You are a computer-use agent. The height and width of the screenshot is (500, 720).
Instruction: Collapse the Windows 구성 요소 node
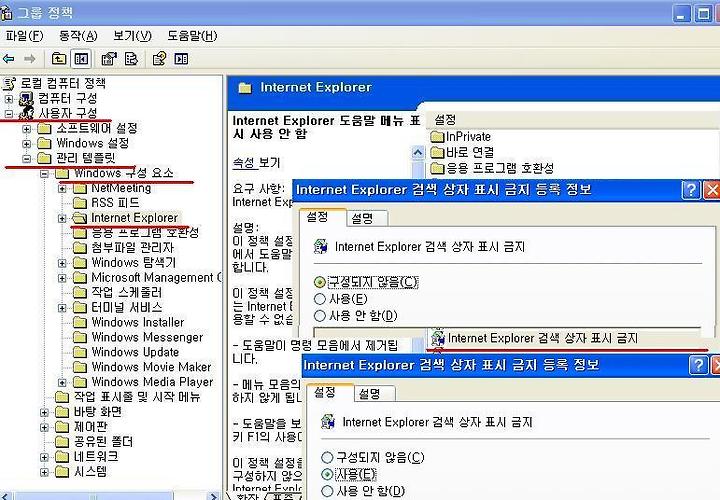click(44, 174)
